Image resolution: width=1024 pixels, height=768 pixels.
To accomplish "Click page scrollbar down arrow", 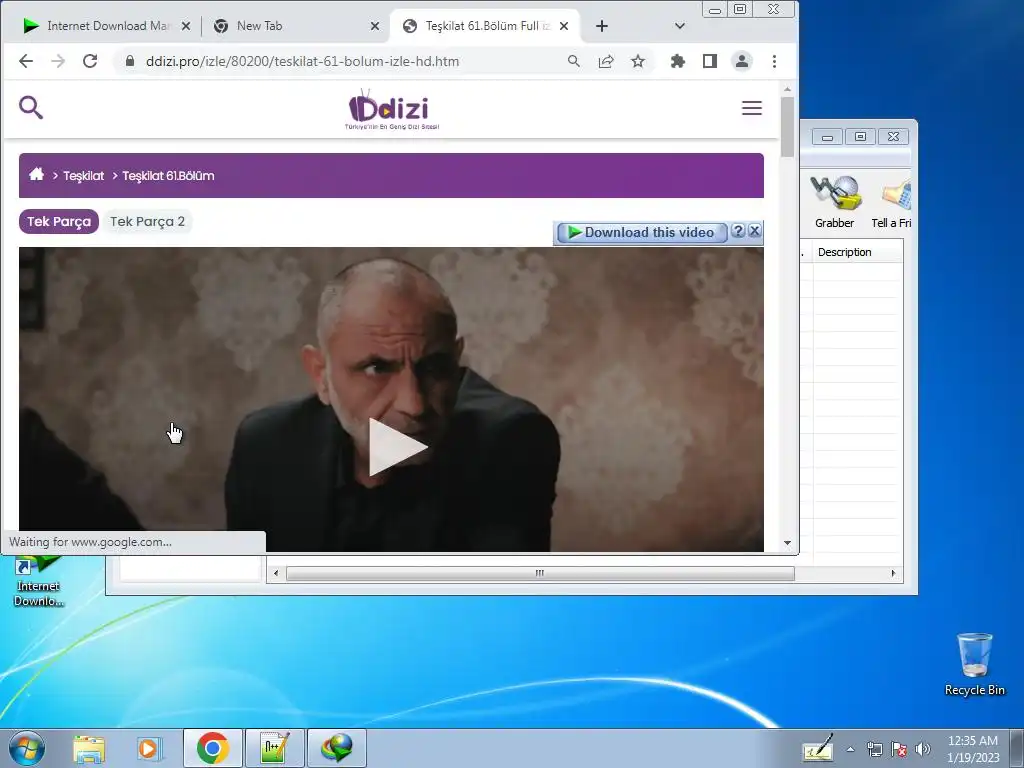I will pyautogui.click(x=788, y=543).
